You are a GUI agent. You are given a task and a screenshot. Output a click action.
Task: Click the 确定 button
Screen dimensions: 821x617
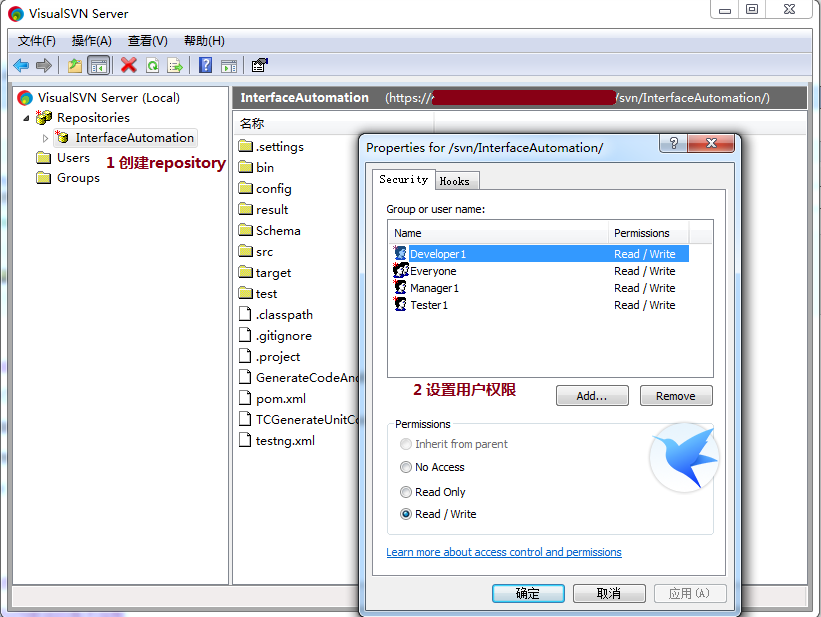[528, 593]
